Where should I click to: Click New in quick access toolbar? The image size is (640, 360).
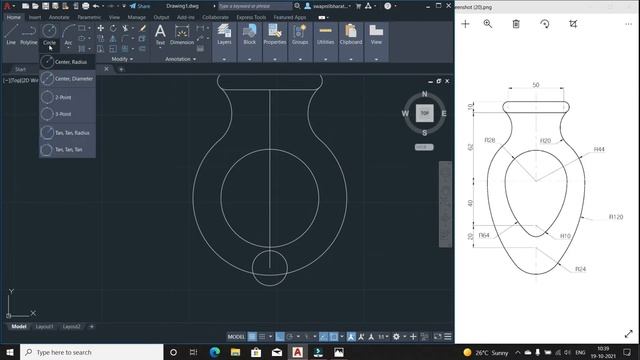point(25,6)
